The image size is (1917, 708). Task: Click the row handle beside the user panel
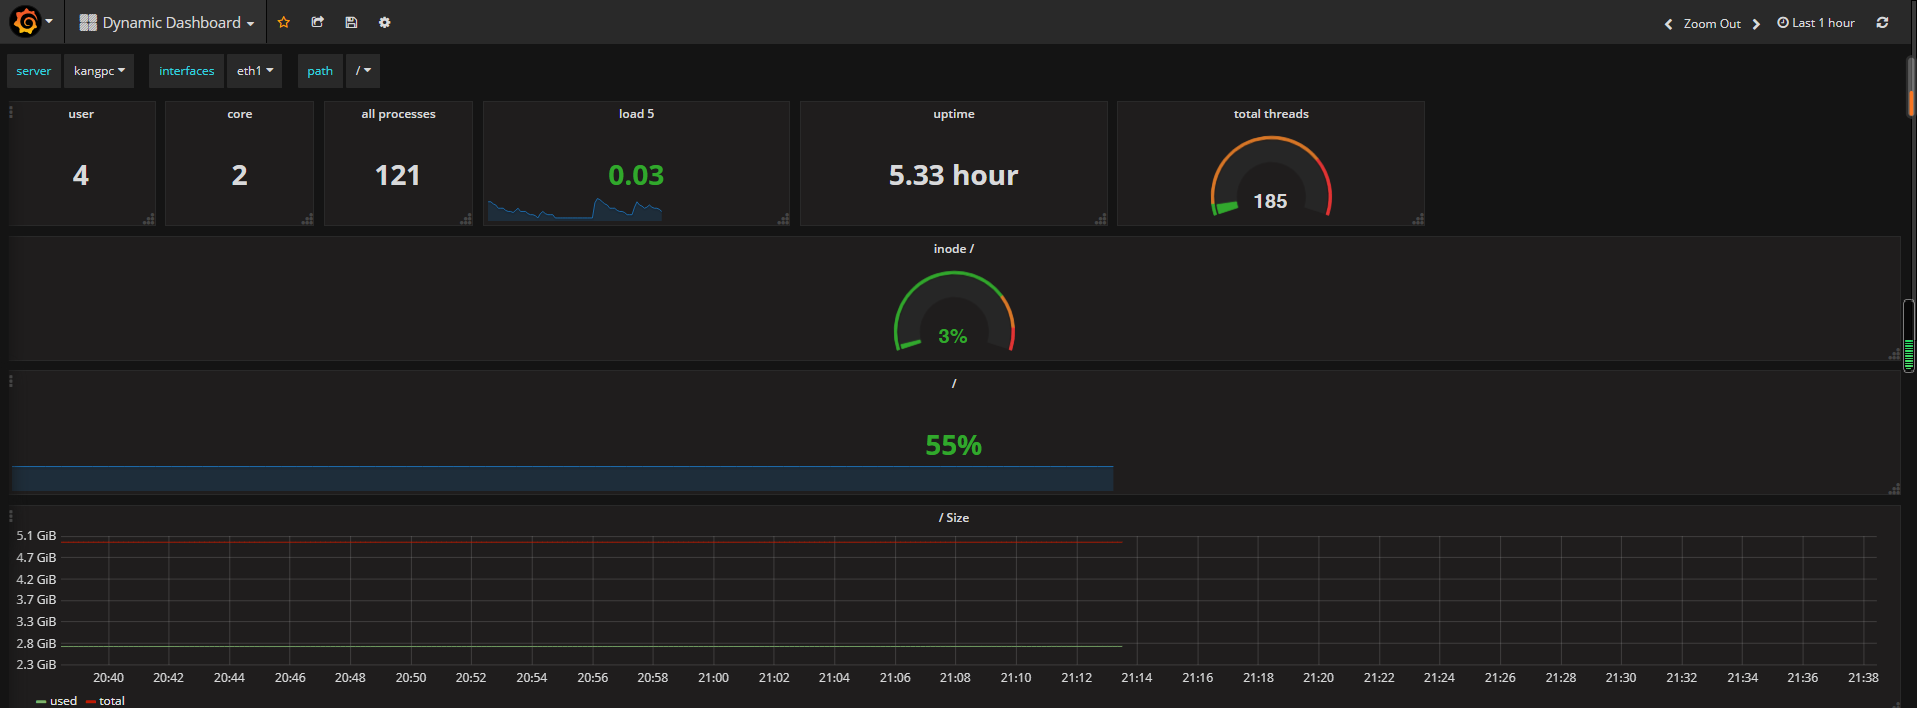click(11, 112)
